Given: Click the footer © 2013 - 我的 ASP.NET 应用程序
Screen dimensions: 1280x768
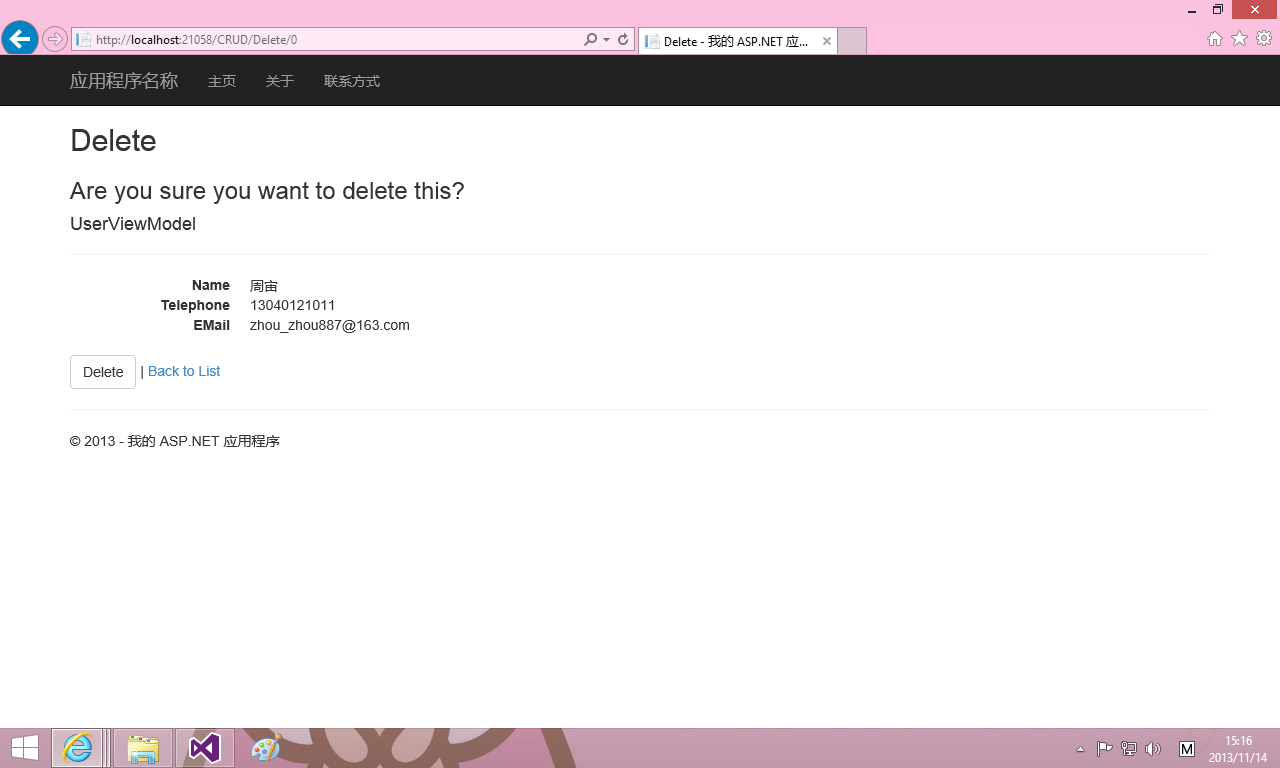Looking at the screenshot, I should pyautogui.click(x=175, y=441).
